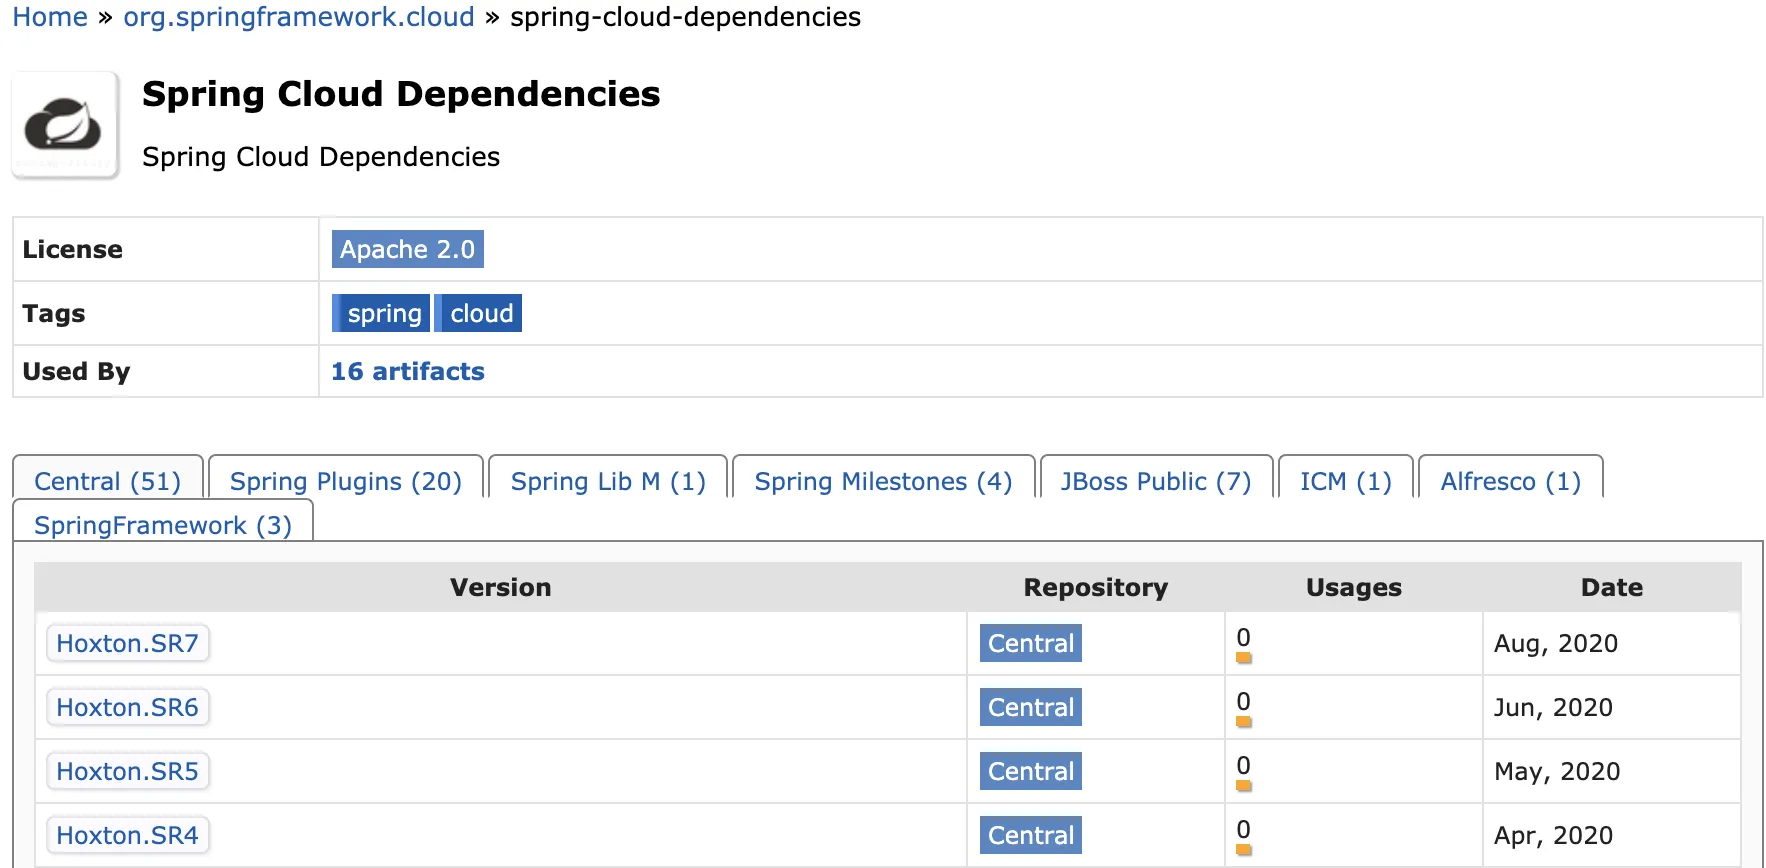Click usages count for Hoxton.SR7
This screenshot has height=868, width=1766.
(1244, 638)
